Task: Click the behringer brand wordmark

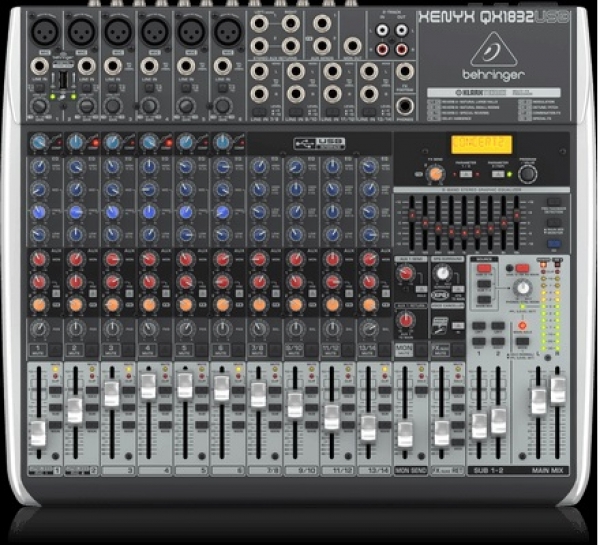Action: [493, 75]
